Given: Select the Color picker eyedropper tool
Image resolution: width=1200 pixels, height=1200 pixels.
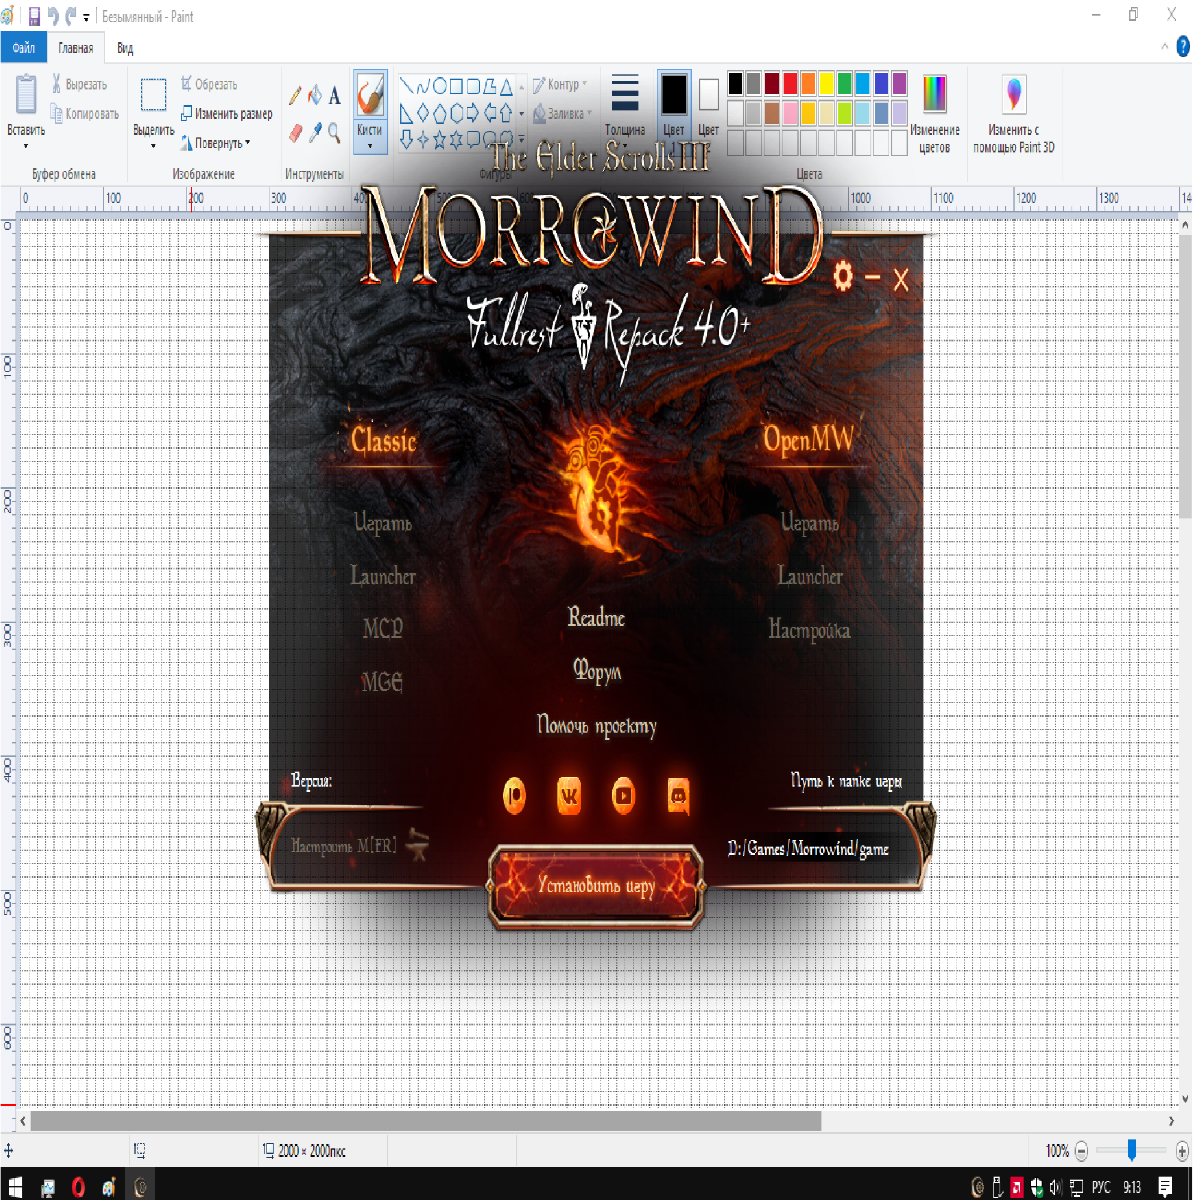Looking at the screenshot, I should coord(315,132).
